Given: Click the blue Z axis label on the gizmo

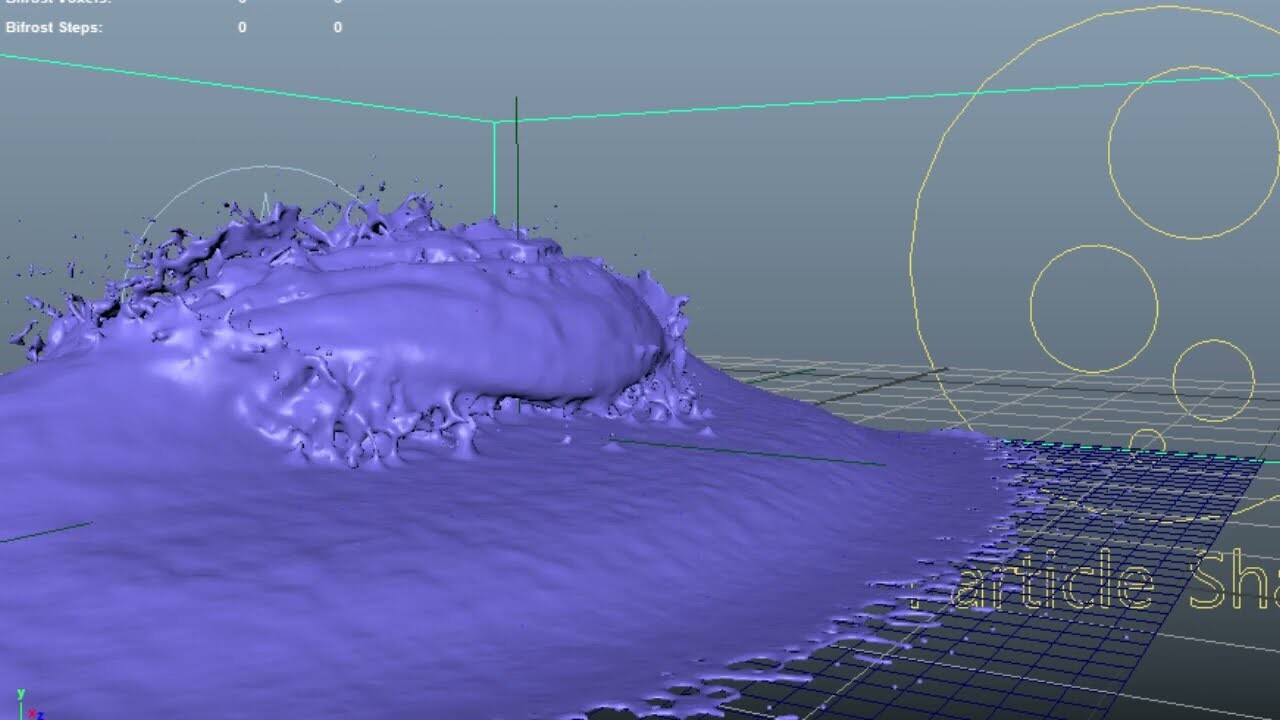Looking at the screenshot, I should coord(40,716).
